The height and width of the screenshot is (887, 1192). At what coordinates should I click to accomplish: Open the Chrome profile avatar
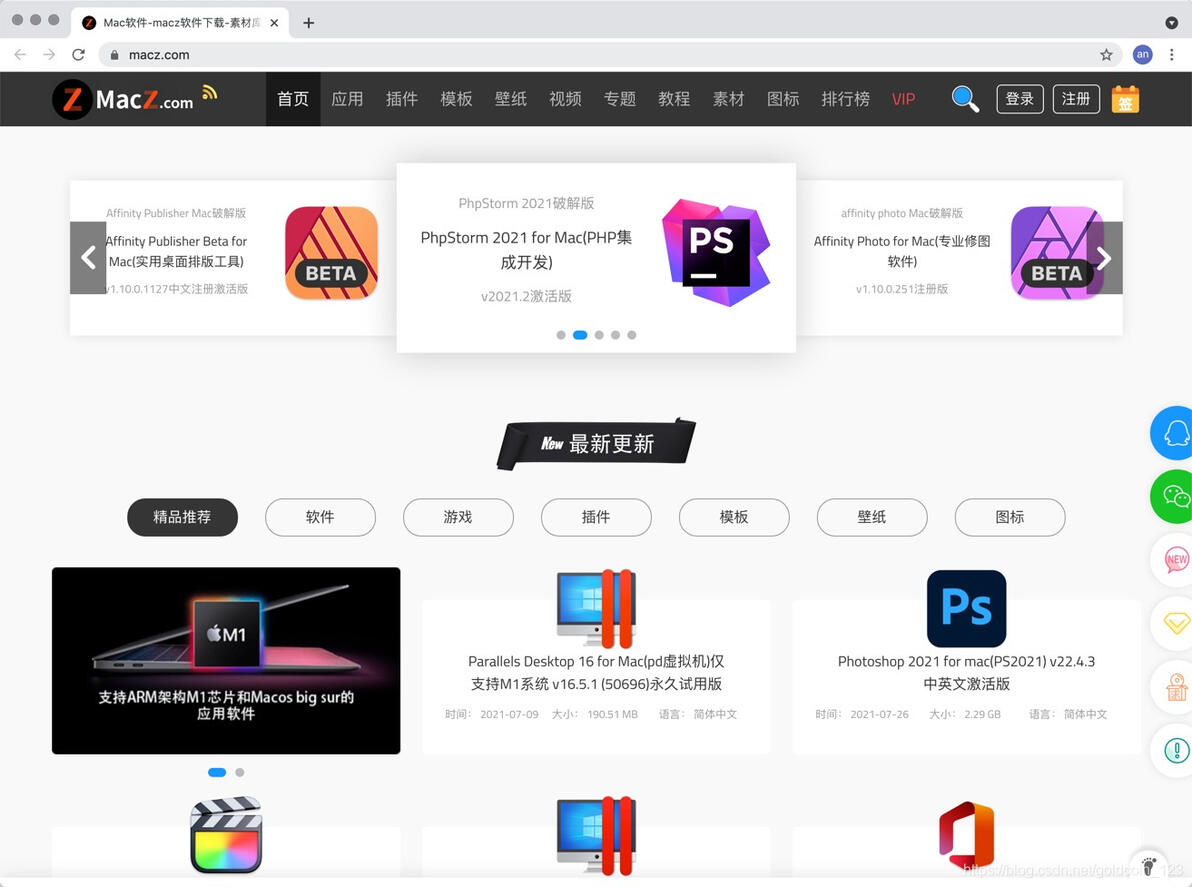point(1143,55)
